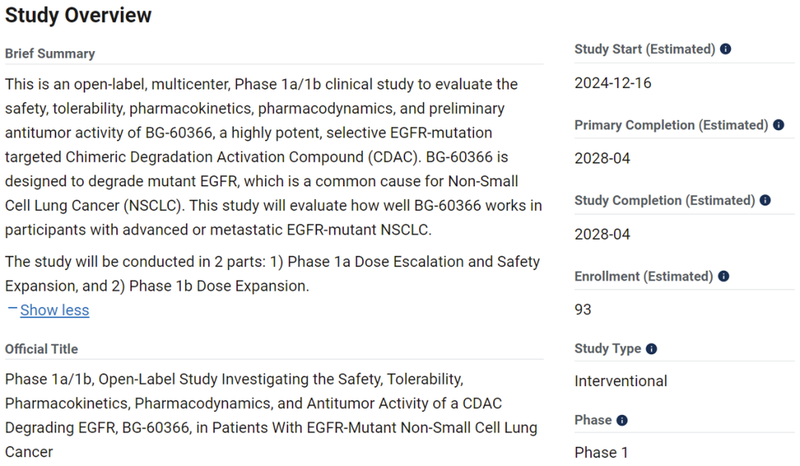This screenshot has width=800, height=466.
Task: Click info icon next to Study Completion (Estimated)
Action: click(x=766, y=200)
